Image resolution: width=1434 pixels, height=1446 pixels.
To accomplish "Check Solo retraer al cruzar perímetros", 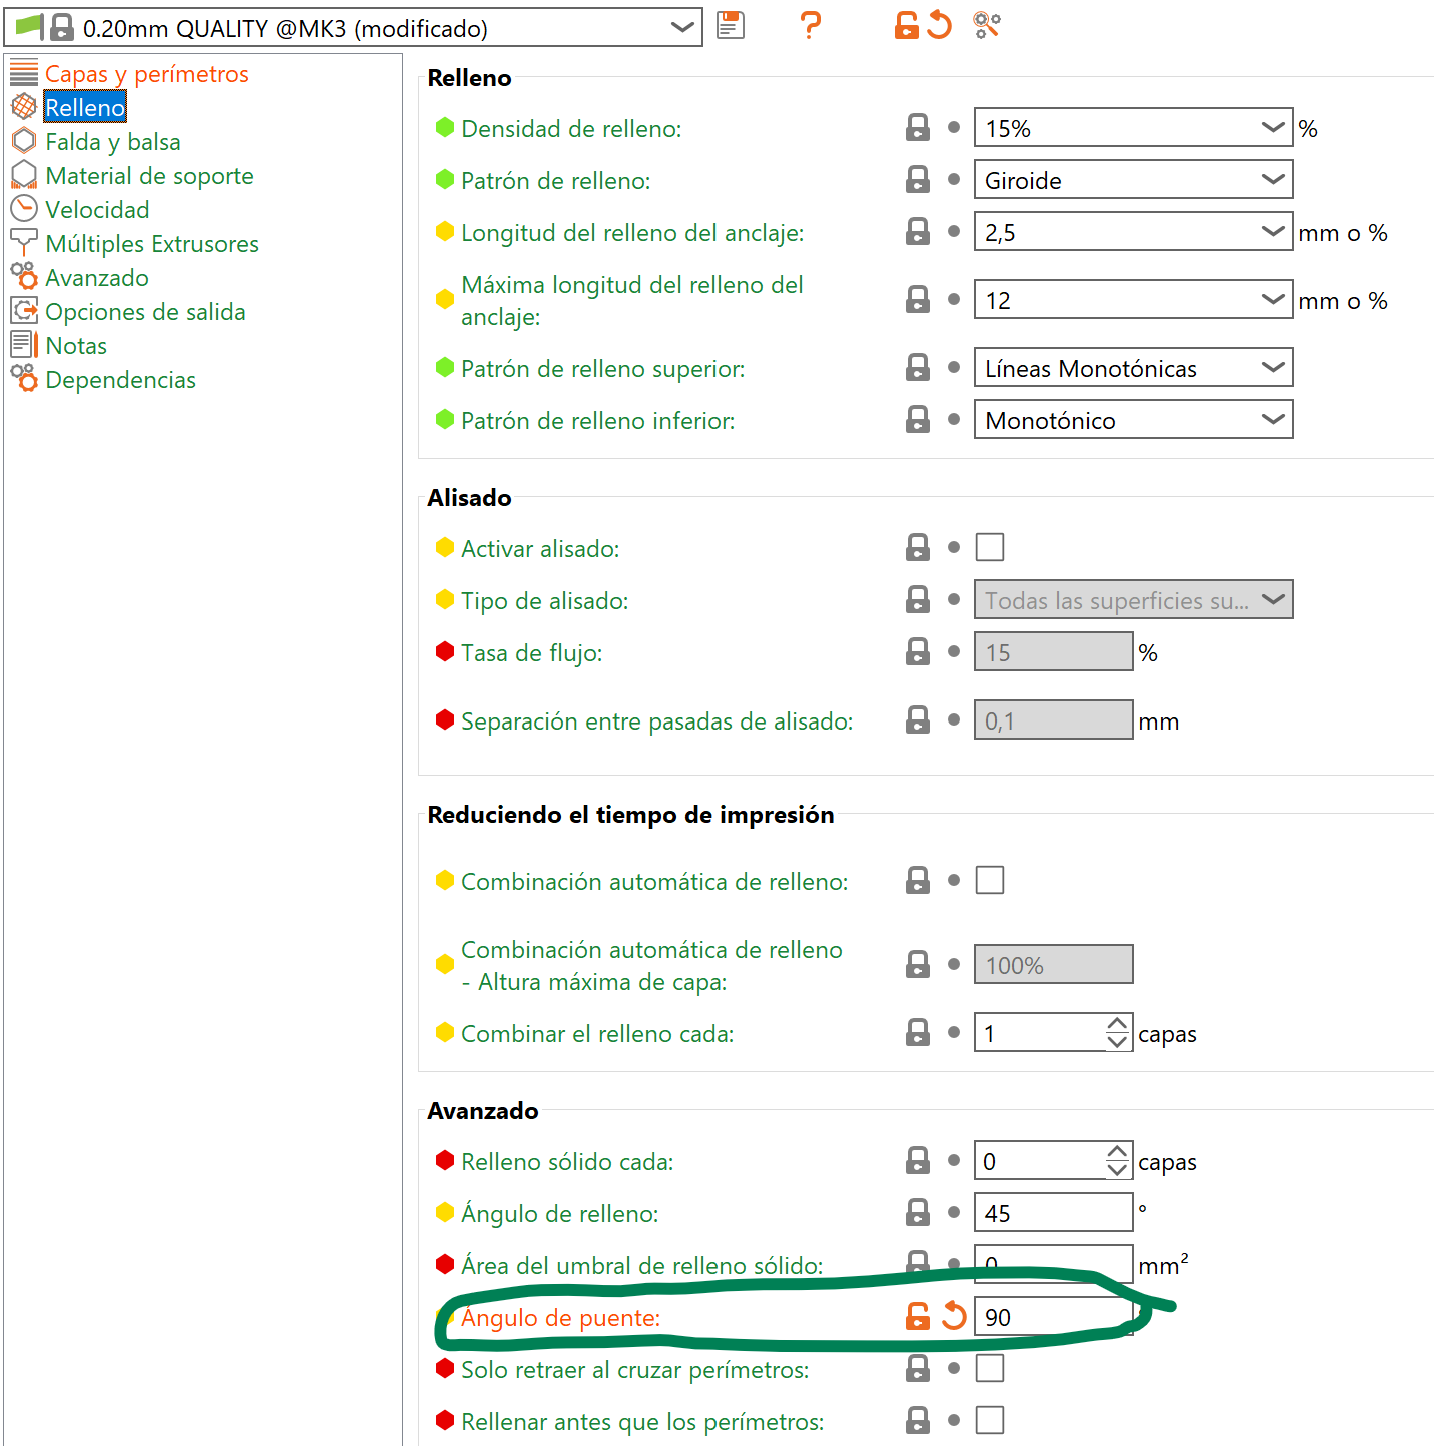I will (x=990, y=1368).
